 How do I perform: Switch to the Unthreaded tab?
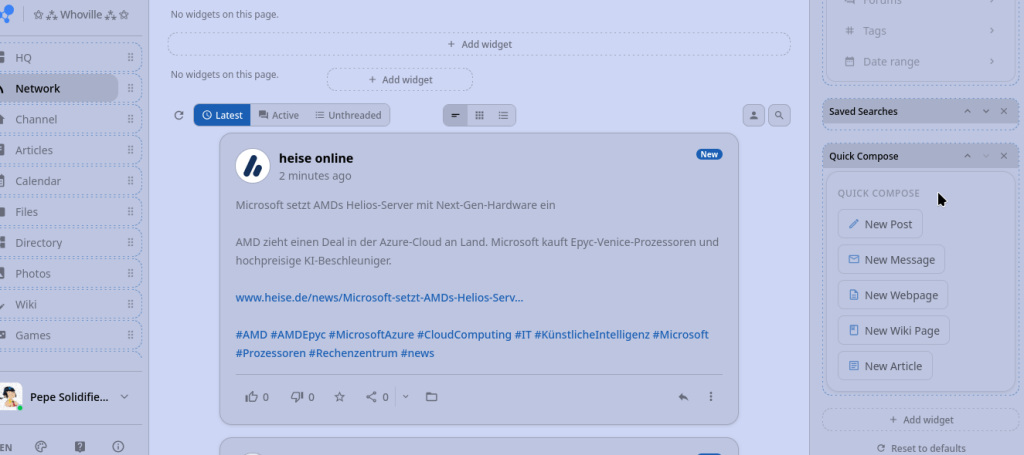[348, 115]
